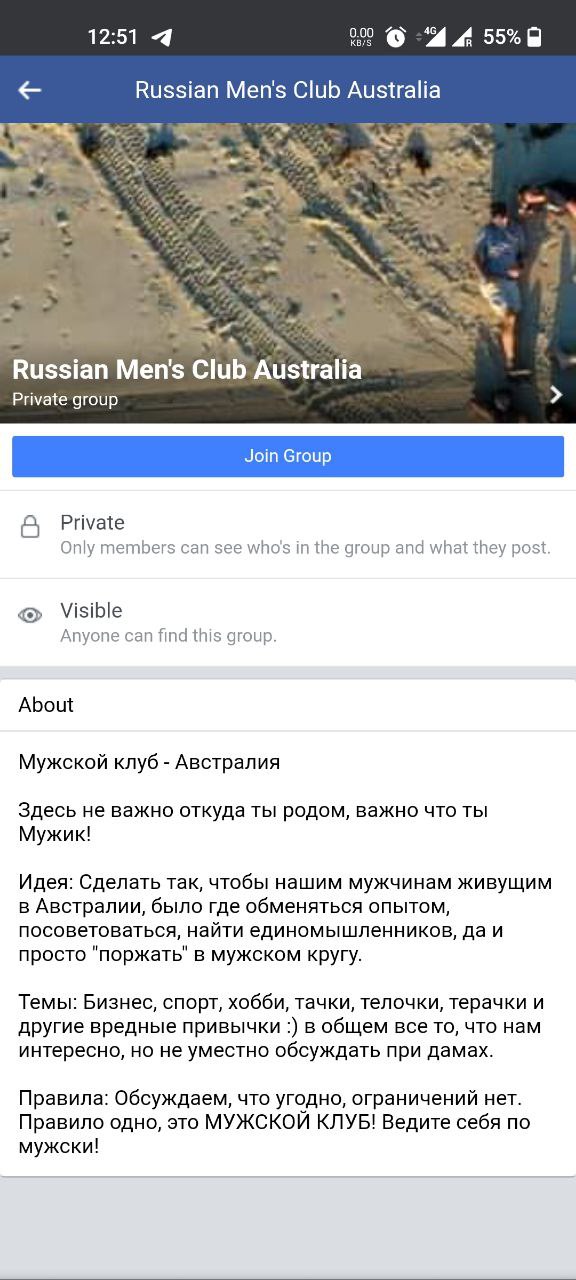
Task: Tap the eye icon beside Visible
Action: [x=30, y=615]
